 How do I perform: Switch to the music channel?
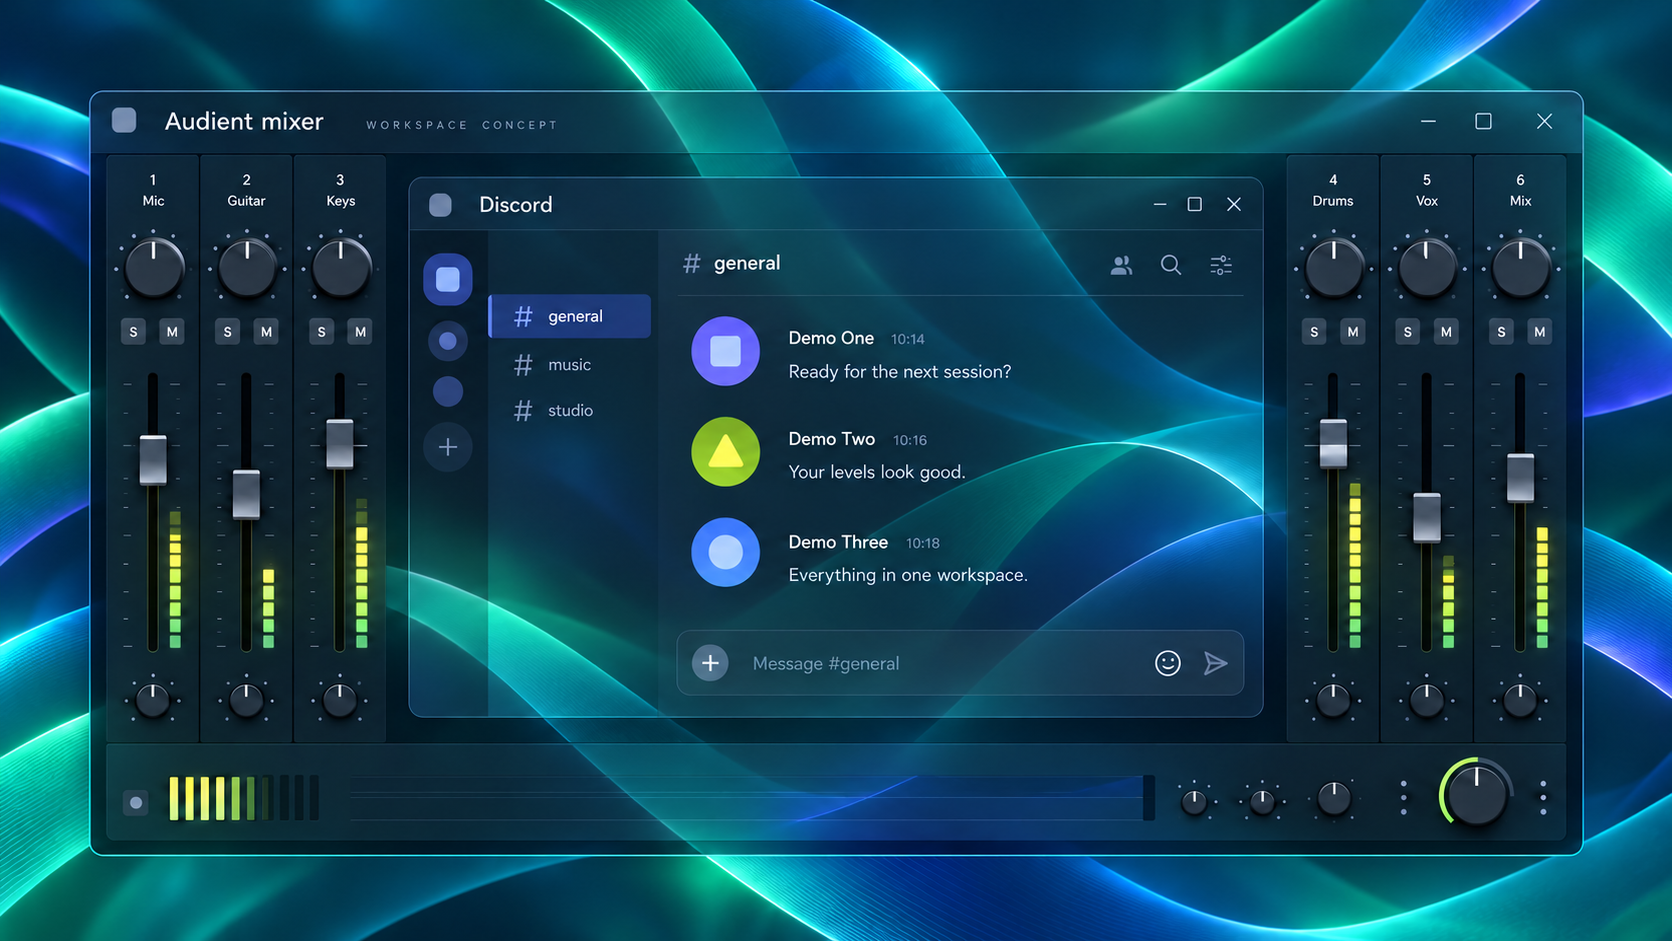click(x=570, y=365)
